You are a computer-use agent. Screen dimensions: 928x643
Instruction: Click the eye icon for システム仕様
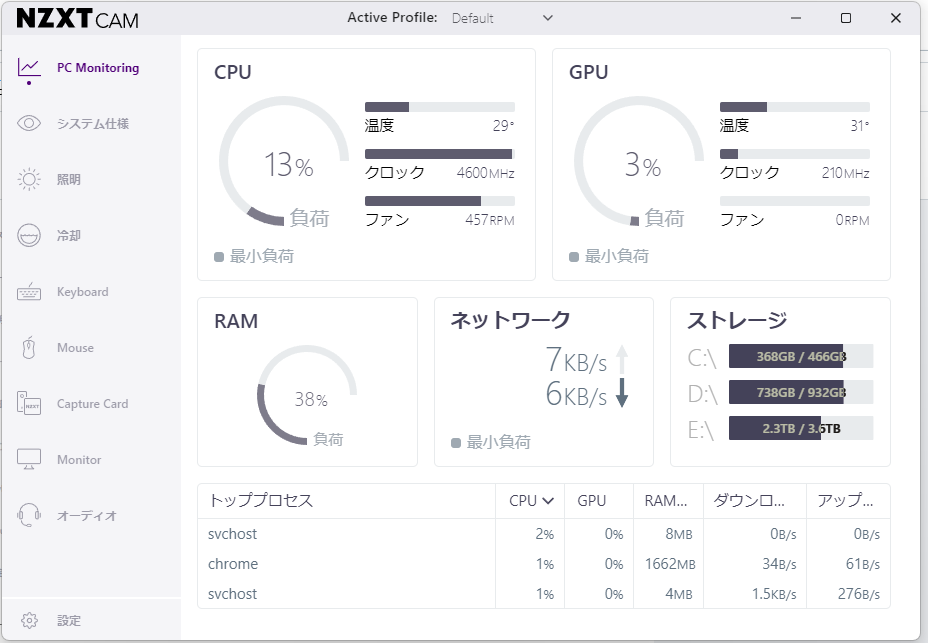(29, 123)
